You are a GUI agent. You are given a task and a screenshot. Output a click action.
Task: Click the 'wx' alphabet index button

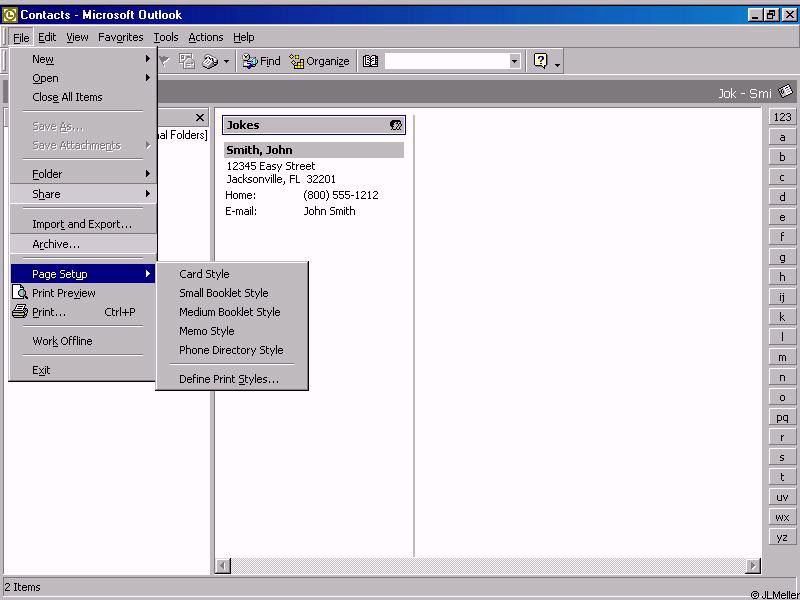pos(782,517)
